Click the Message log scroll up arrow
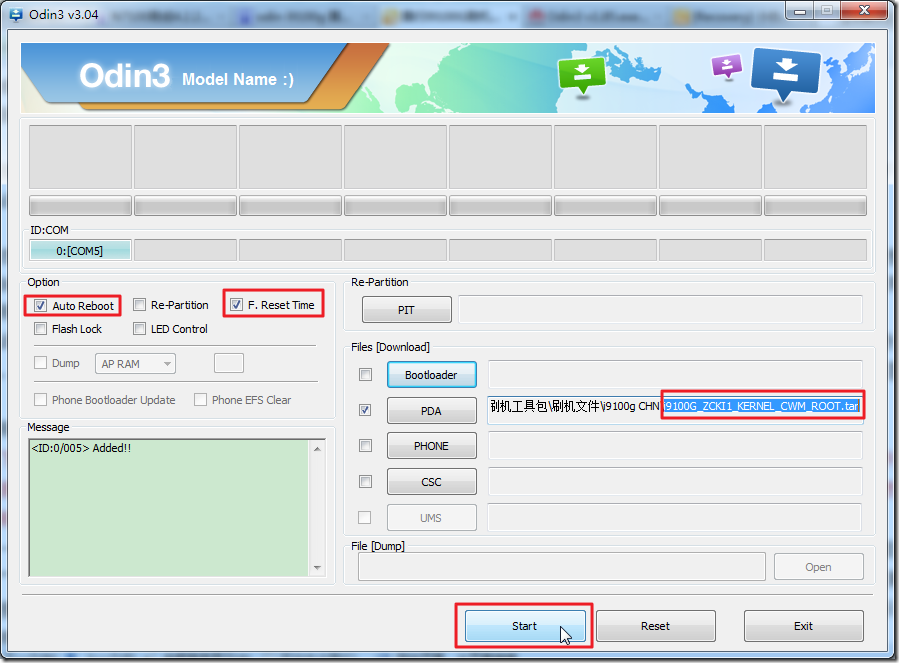 pos(318,449)
